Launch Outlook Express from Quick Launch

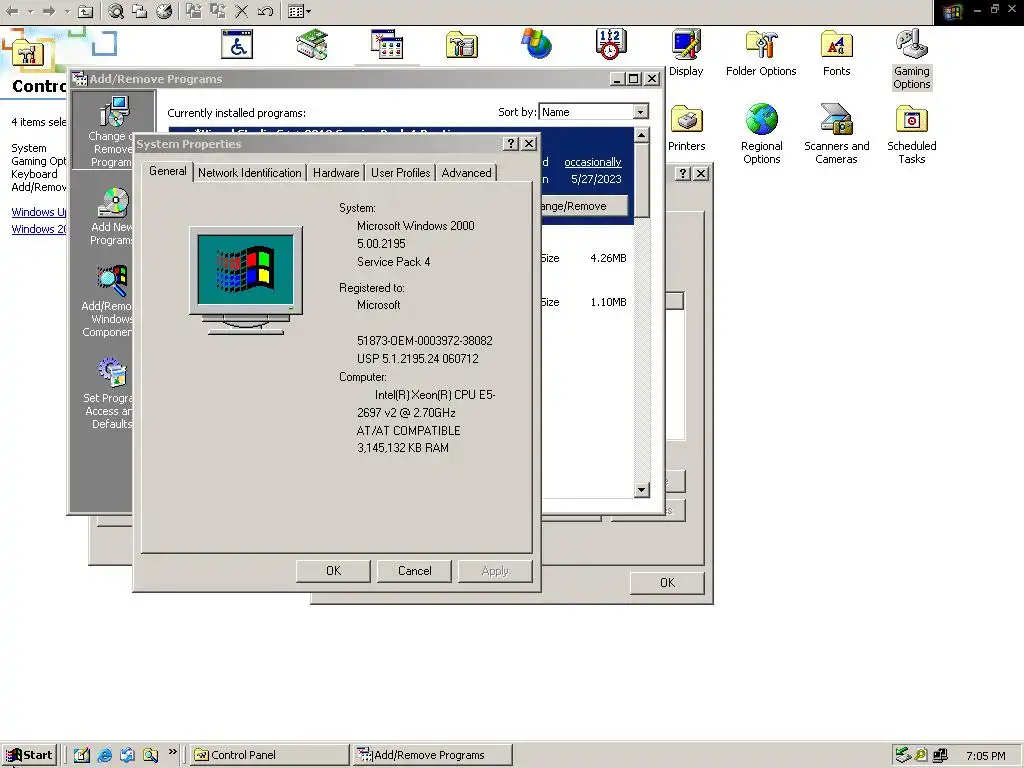[x=127, y=755]
